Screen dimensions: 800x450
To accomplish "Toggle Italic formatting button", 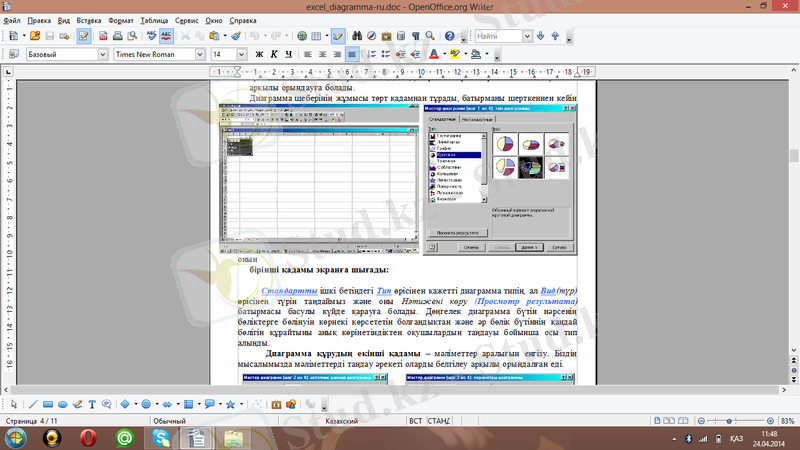I will tap(273, 54).
